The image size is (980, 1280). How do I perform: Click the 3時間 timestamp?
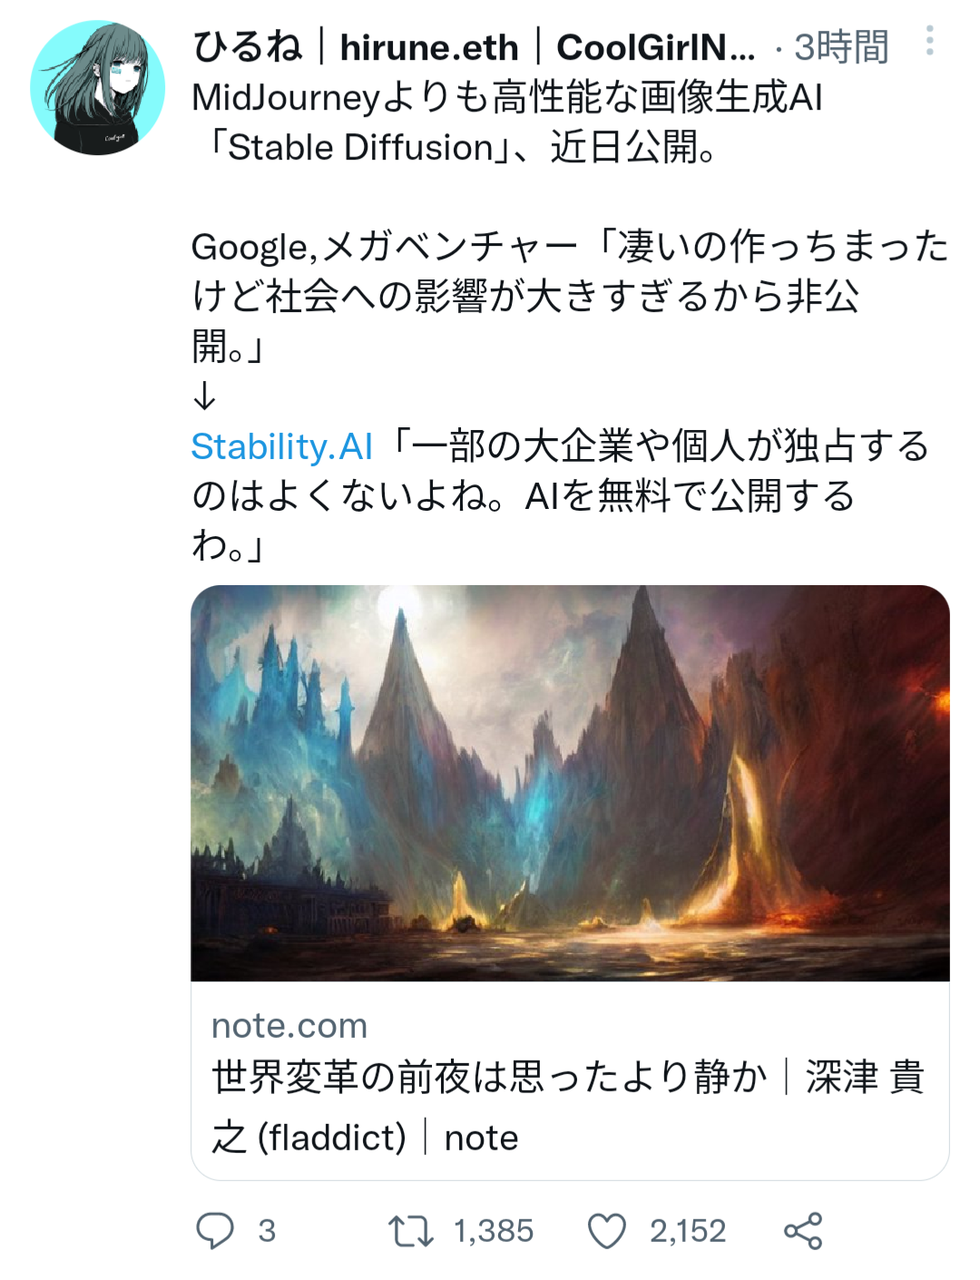(x=841, y=46)
